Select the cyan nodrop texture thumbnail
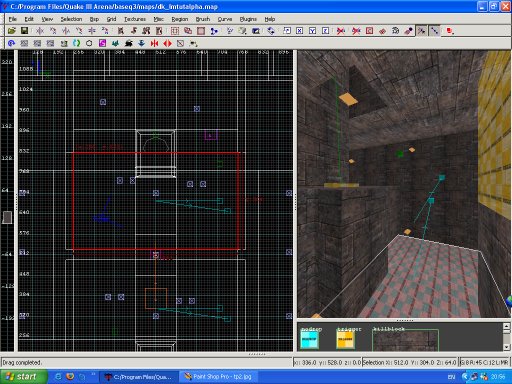 (x=309, y=340)
